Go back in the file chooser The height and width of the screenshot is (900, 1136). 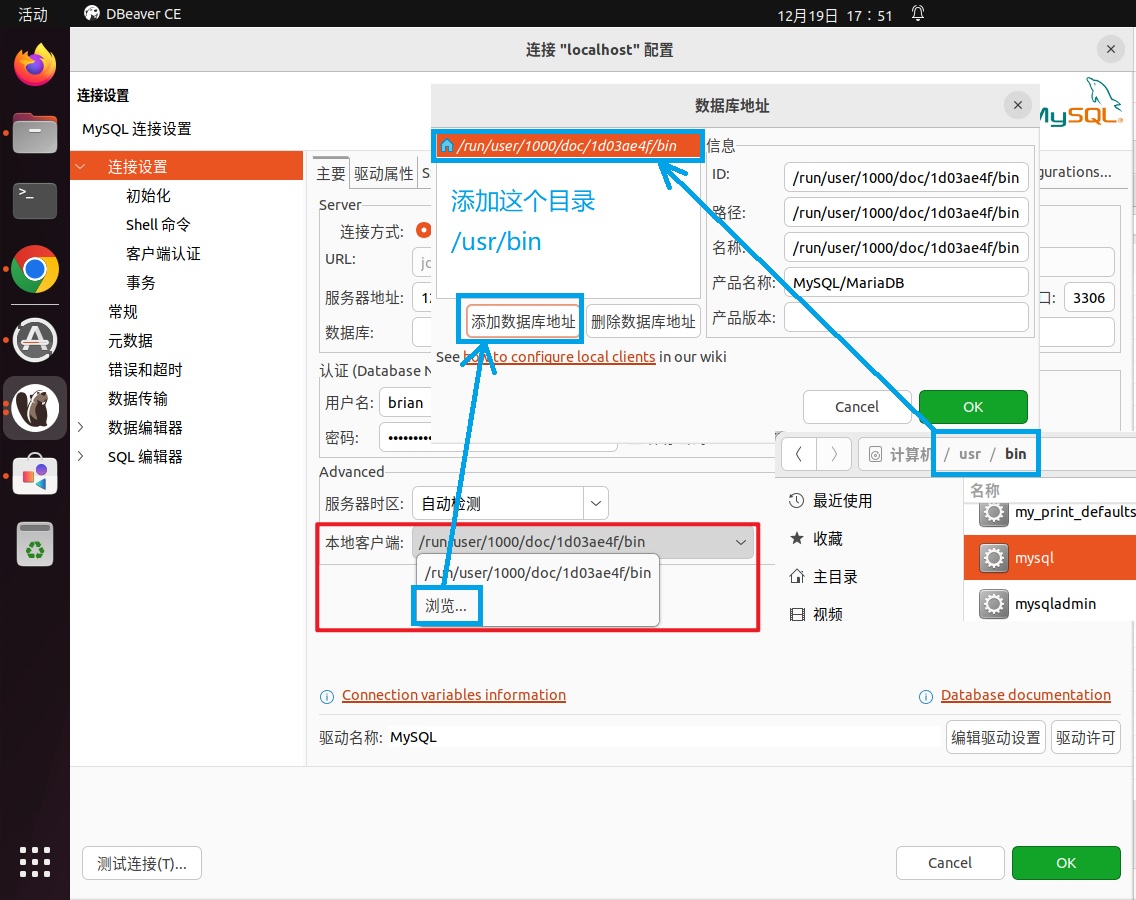(798, 454)
